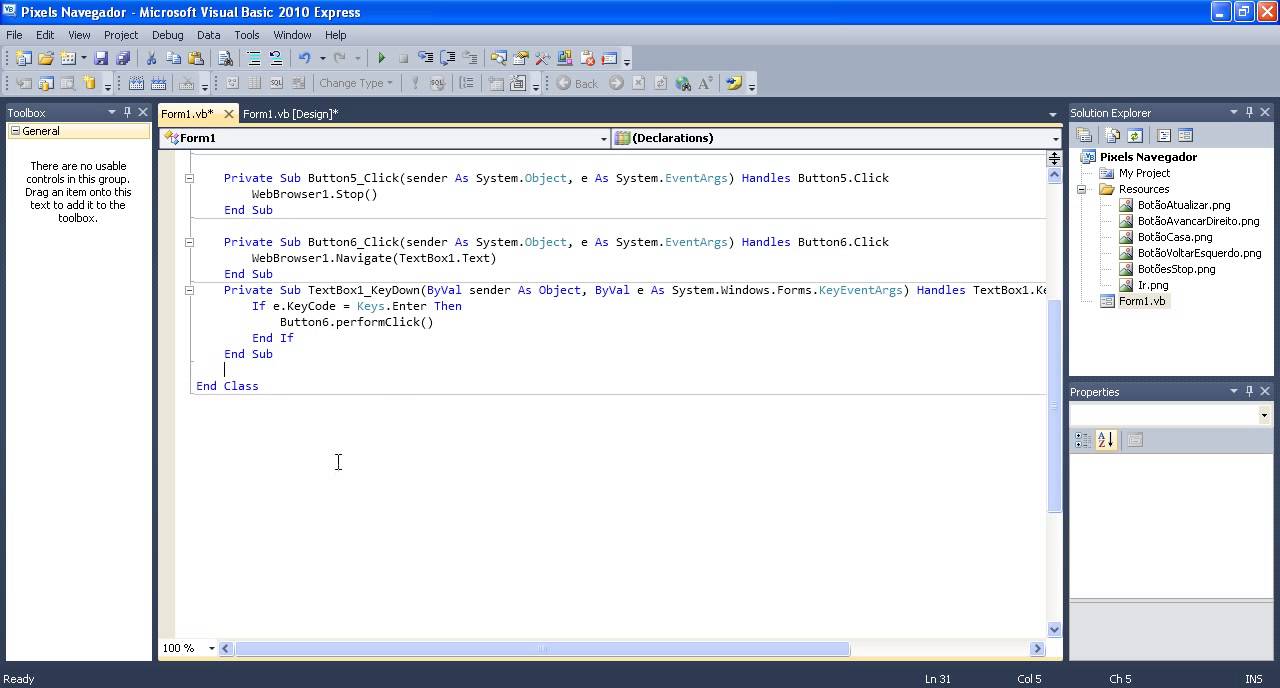Open the Project menu
Viewport: 1280px width, 688px height.
click(121, 34)
